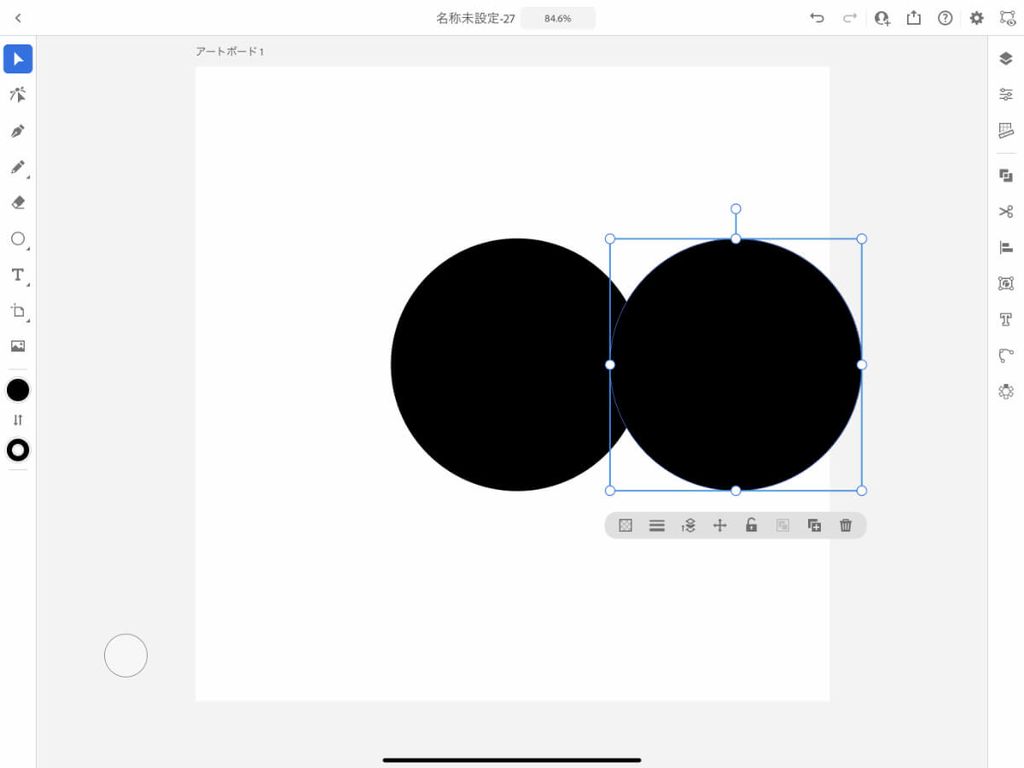Lock the selected circle
The image size is (1024, 768).
click(751, 525)
